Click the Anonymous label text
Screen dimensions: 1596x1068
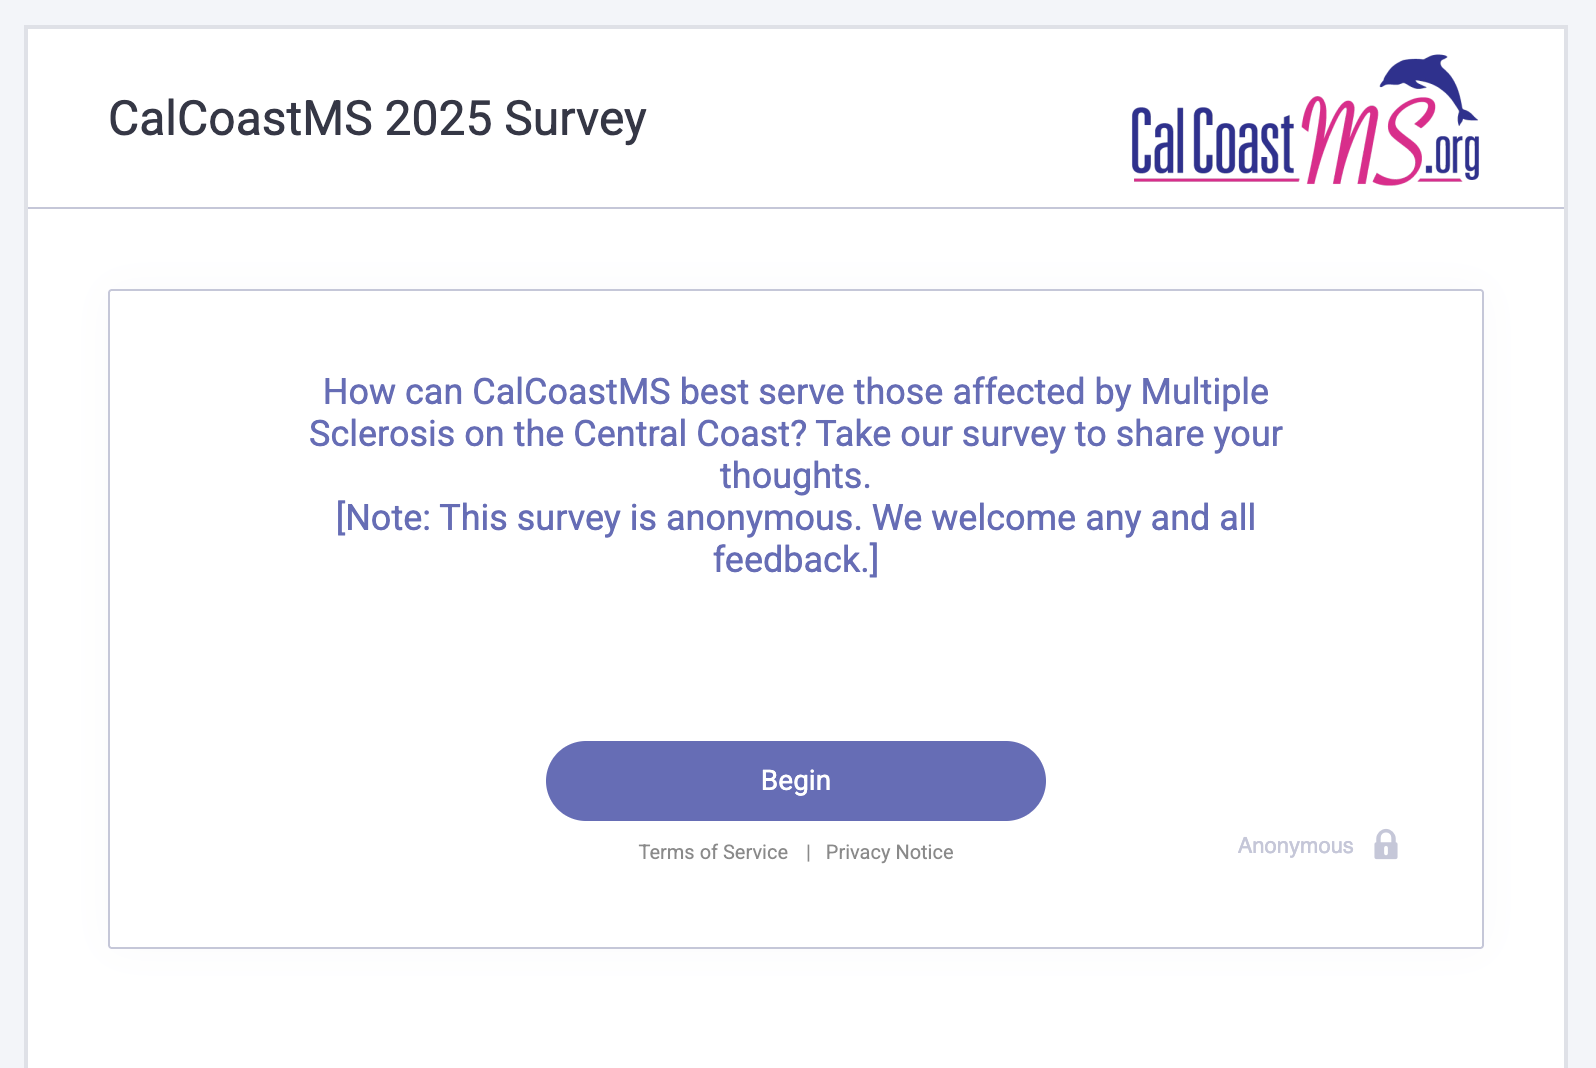click(1295, 846)
